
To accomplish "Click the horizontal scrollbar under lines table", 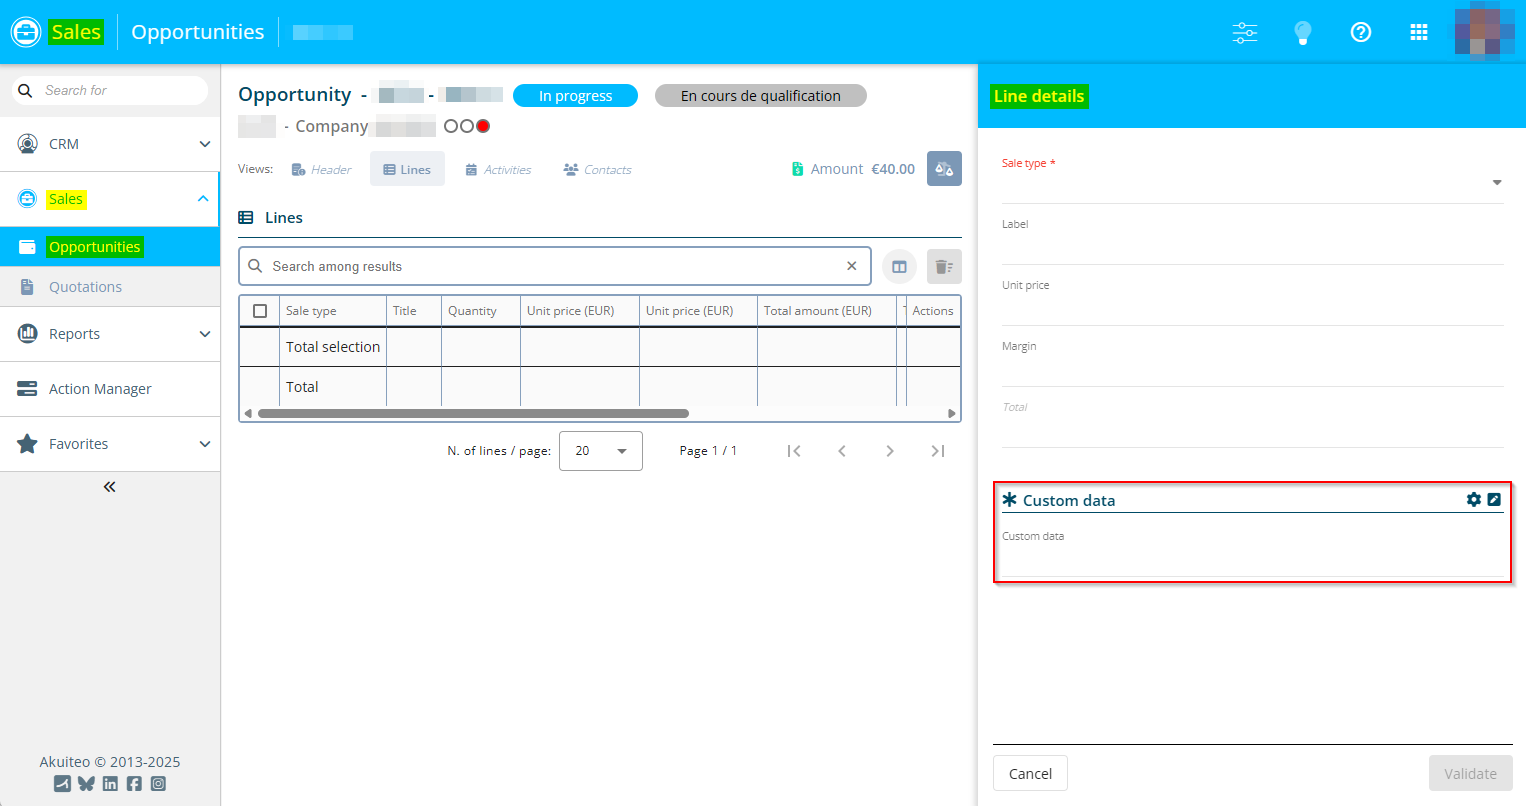I will coord(473,413).
